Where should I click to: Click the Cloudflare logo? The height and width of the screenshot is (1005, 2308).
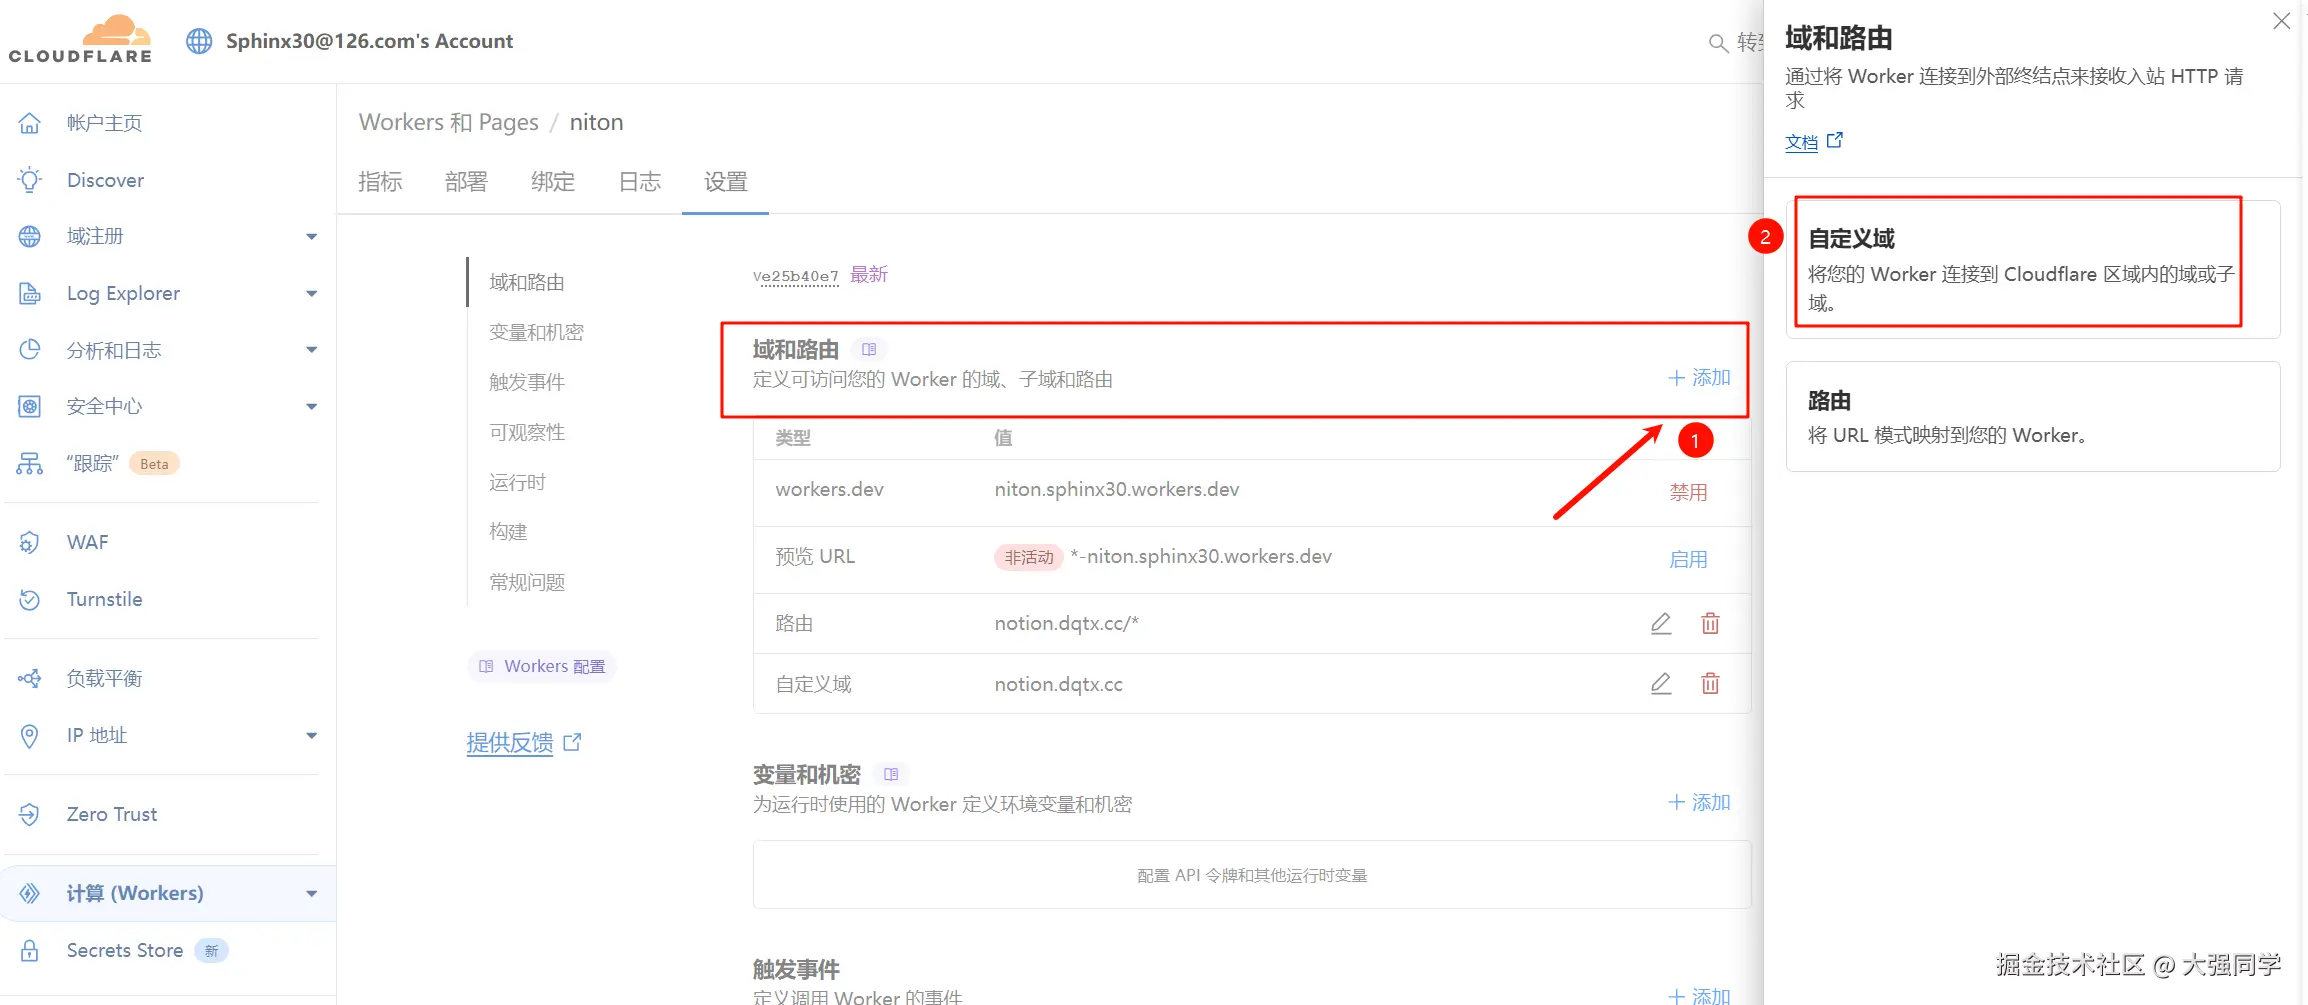tap(80, 39)
